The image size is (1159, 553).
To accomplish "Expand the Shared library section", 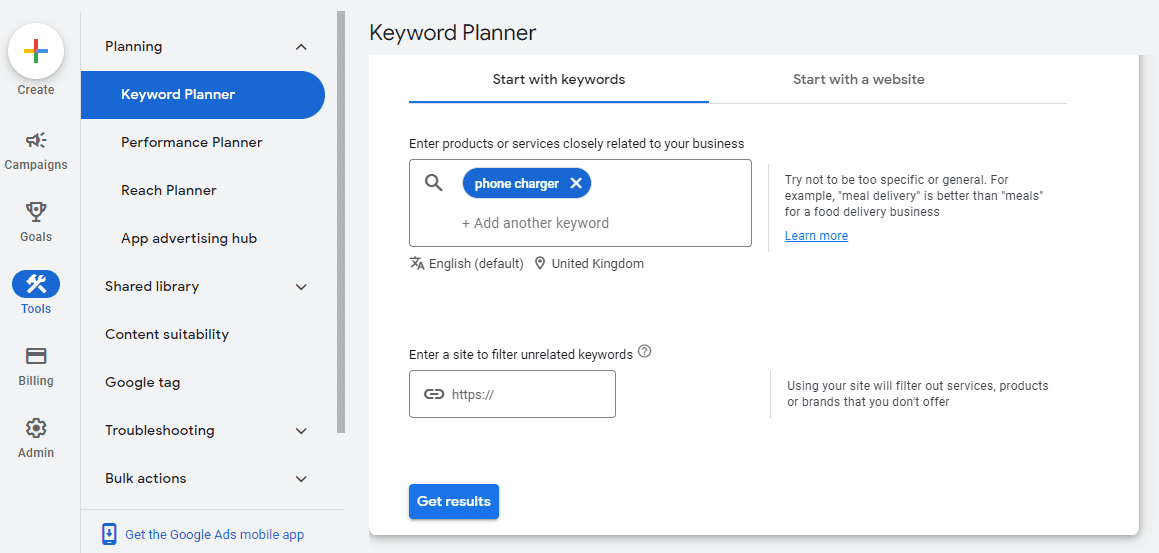I will coord(301,287).
